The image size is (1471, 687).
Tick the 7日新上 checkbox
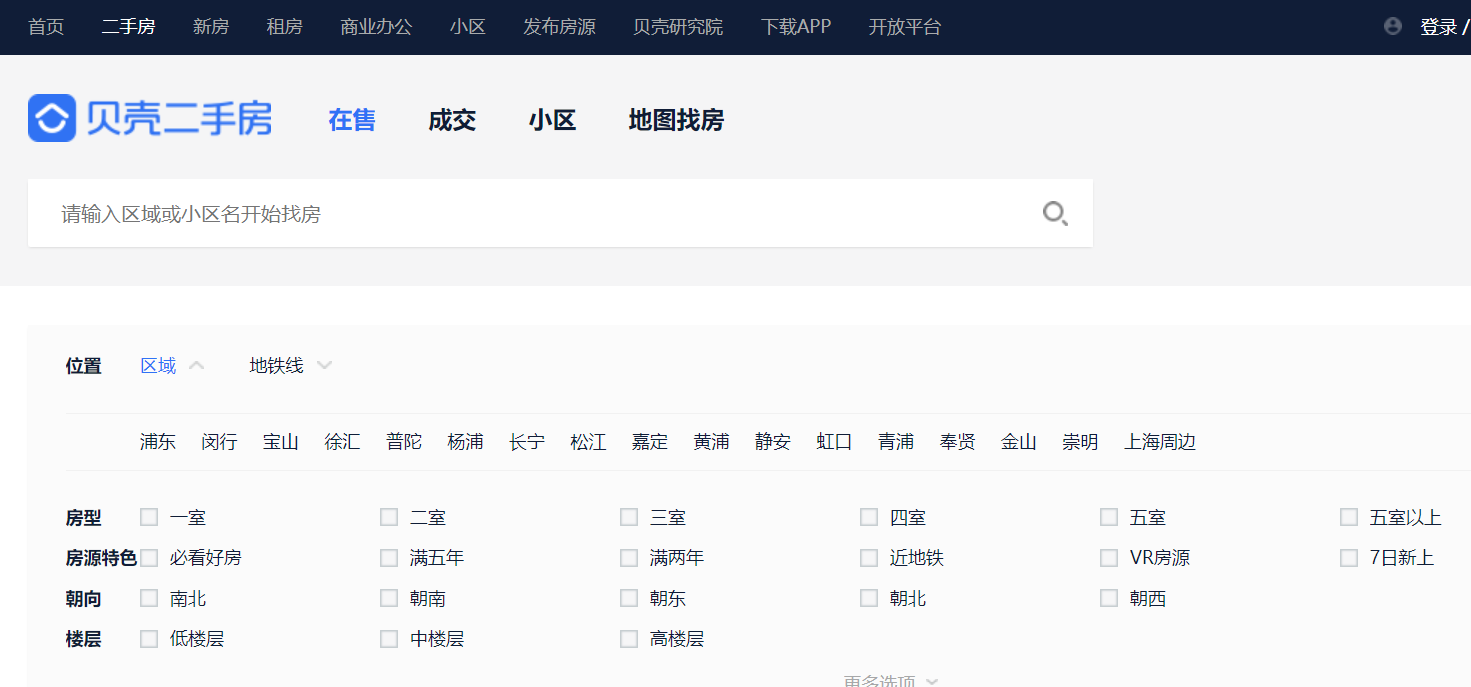click(x=1349, y=557)
